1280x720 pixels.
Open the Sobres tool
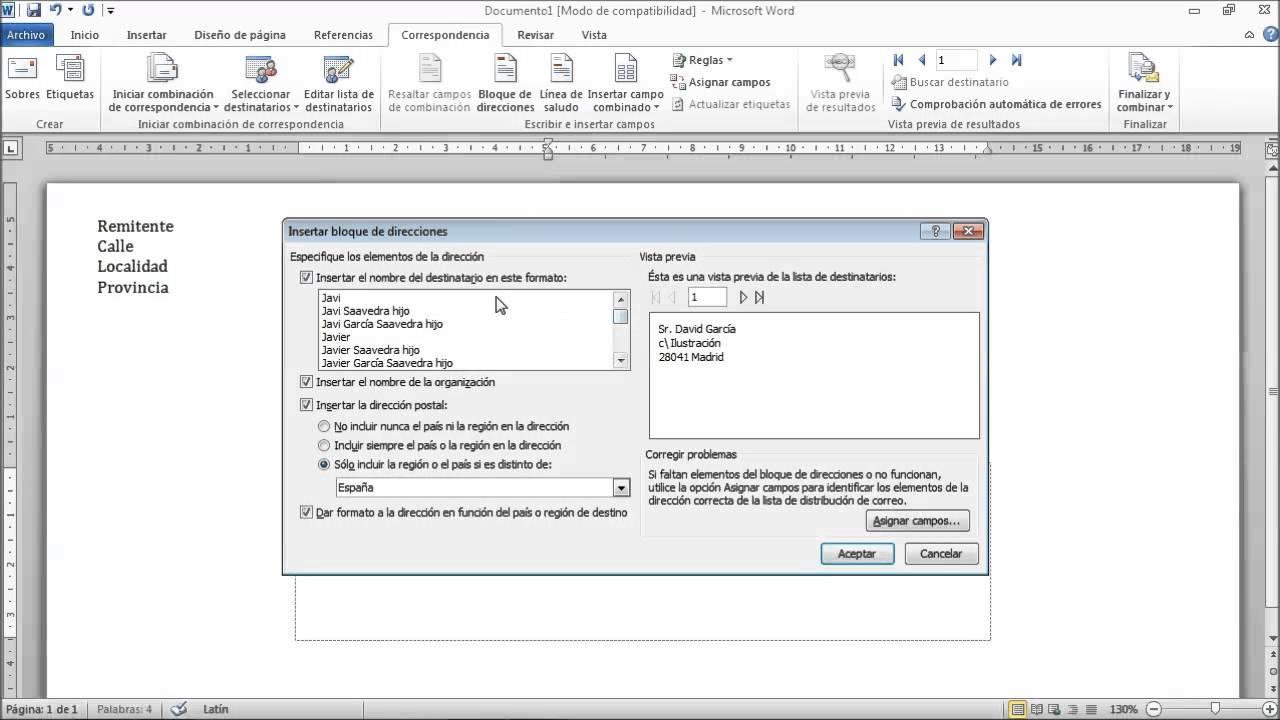(x=21, y=80)
